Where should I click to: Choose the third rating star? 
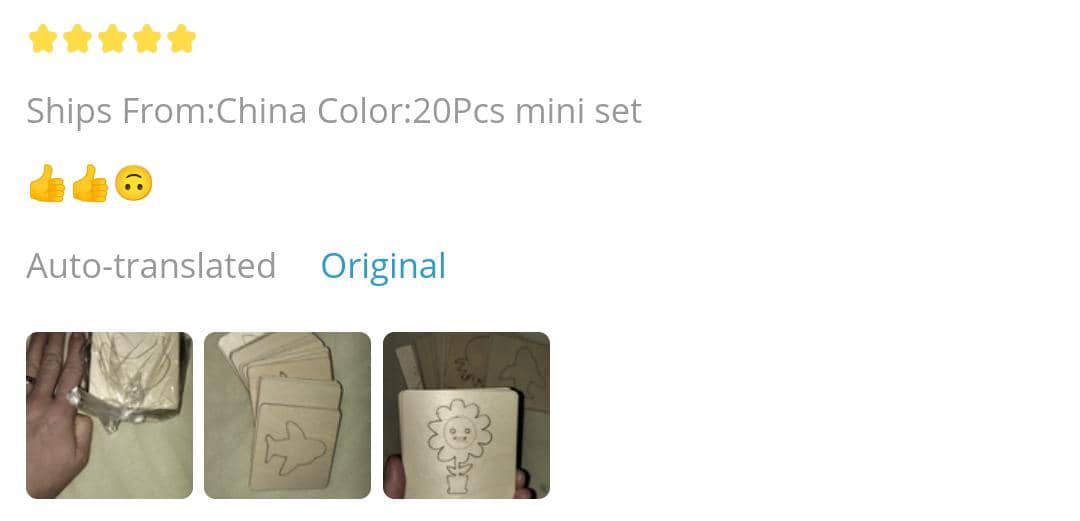(112, 39)
